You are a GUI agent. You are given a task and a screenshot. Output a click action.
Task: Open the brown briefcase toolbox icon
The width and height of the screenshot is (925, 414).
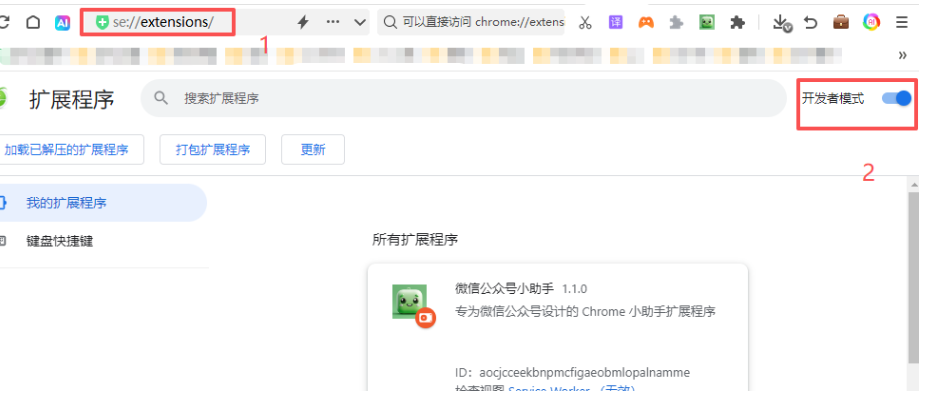(x=841, y=22)
